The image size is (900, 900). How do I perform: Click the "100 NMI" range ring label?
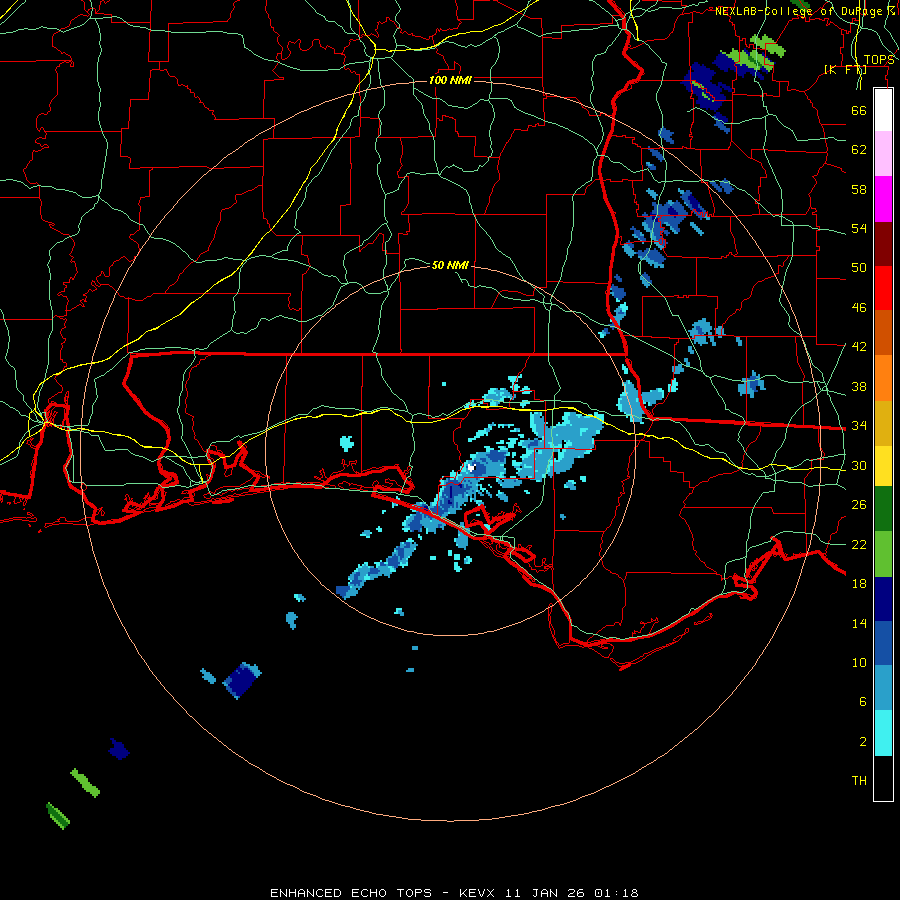[450, 80]
